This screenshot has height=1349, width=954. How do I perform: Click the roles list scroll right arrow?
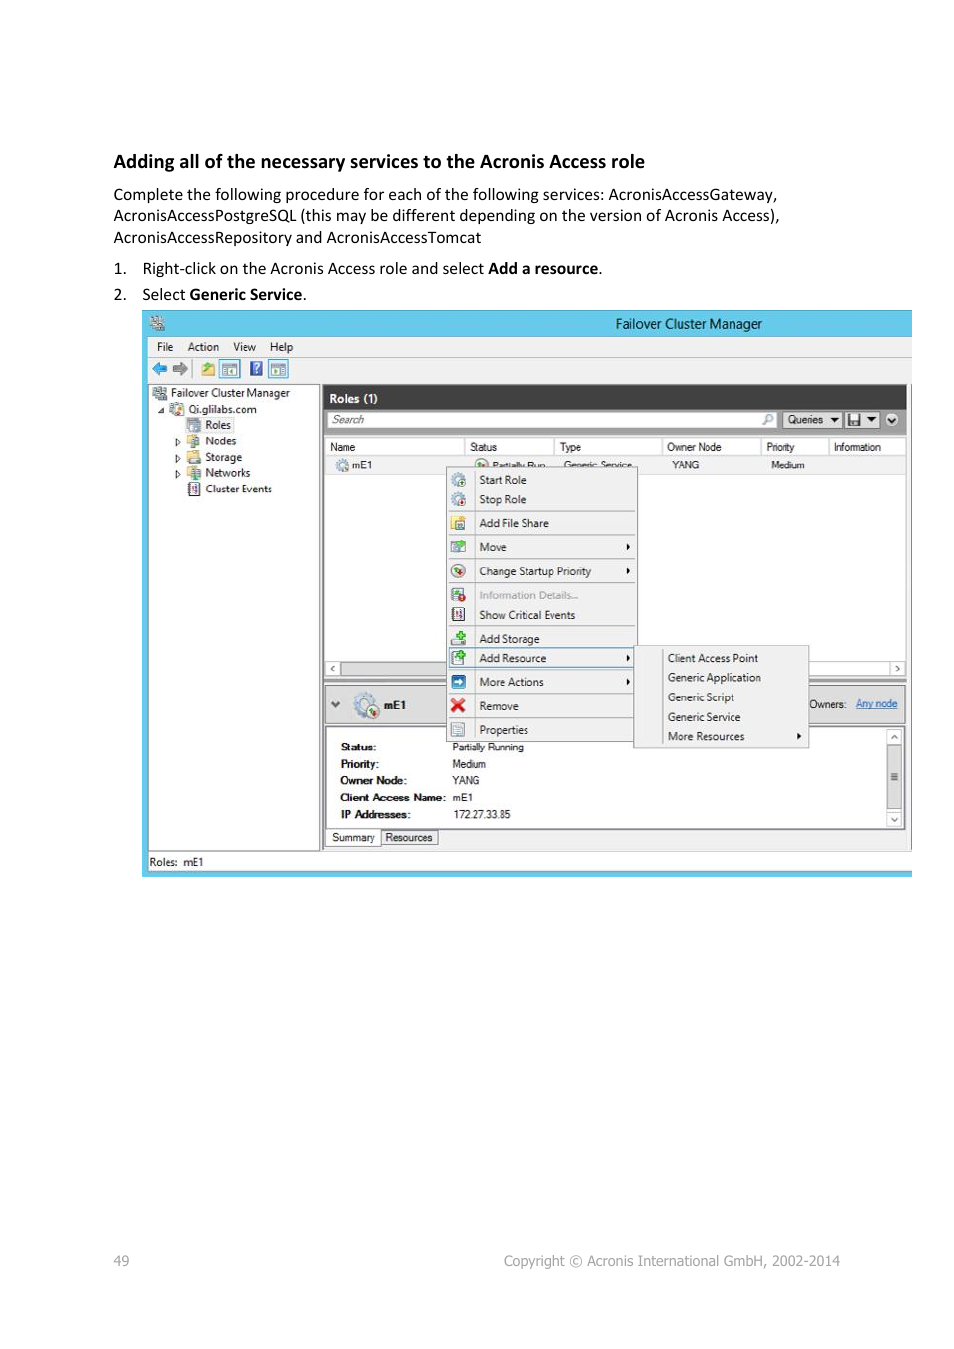pos(897,668)
